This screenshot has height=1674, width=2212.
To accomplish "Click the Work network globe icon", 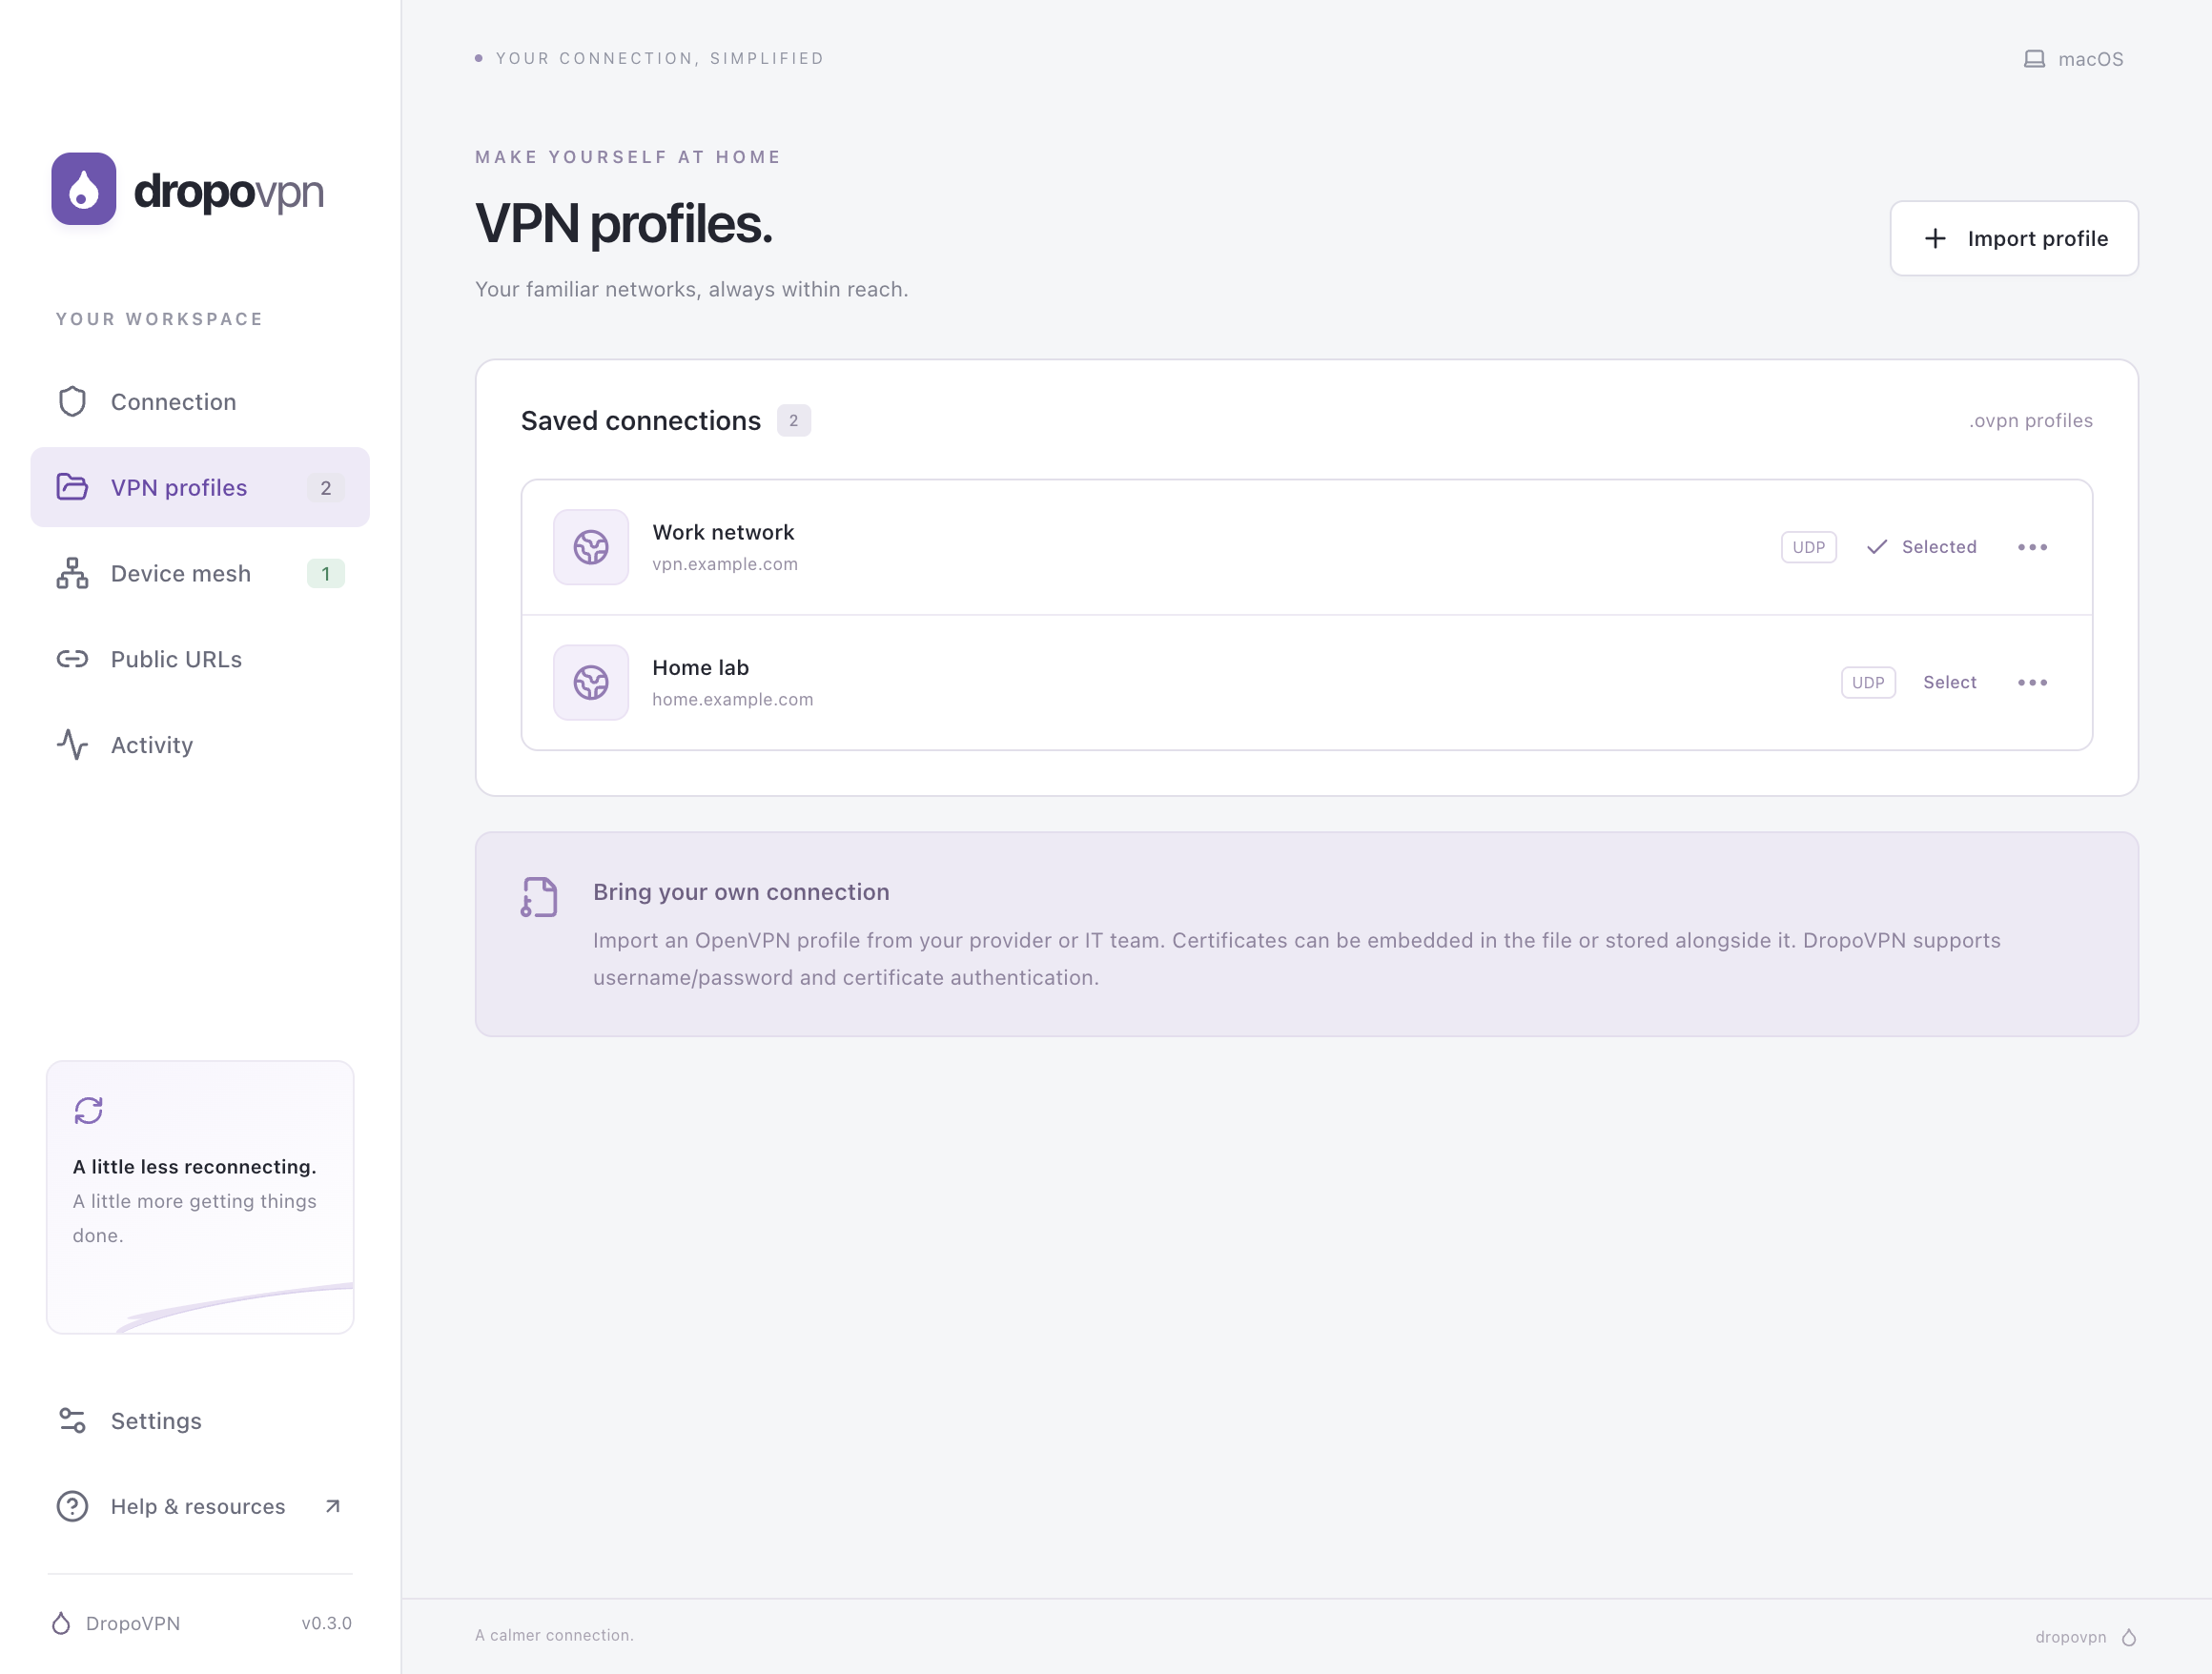I will coord(591,547).
